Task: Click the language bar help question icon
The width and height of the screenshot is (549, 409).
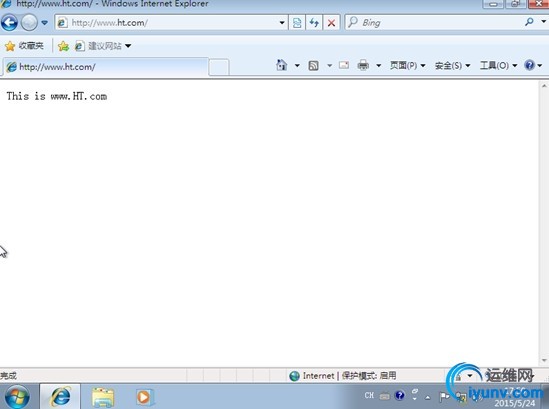Action: (399, 396)
